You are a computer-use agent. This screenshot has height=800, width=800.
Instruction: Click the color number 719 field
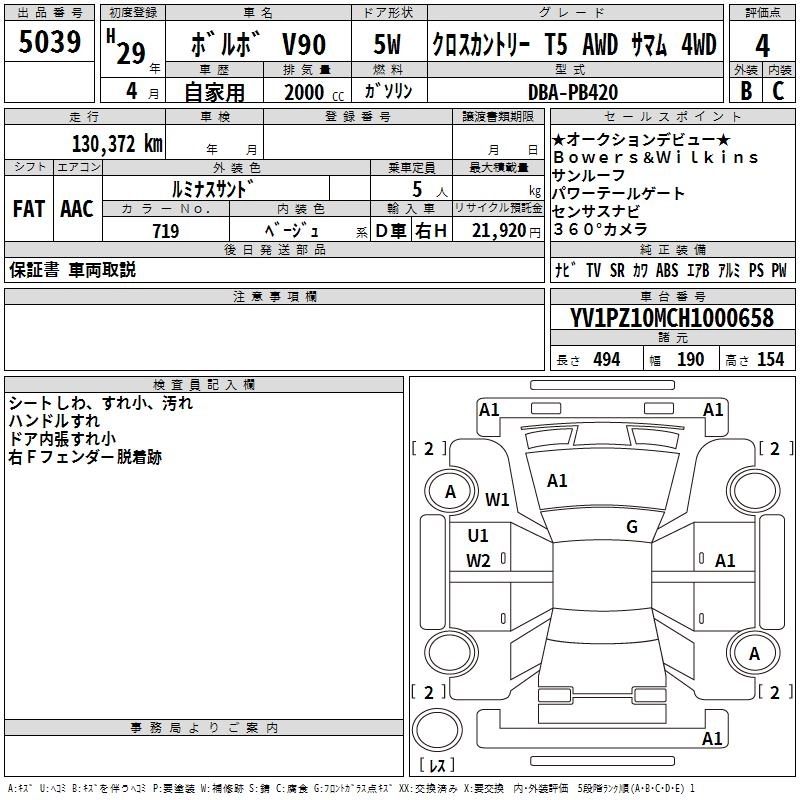point(166,231)
